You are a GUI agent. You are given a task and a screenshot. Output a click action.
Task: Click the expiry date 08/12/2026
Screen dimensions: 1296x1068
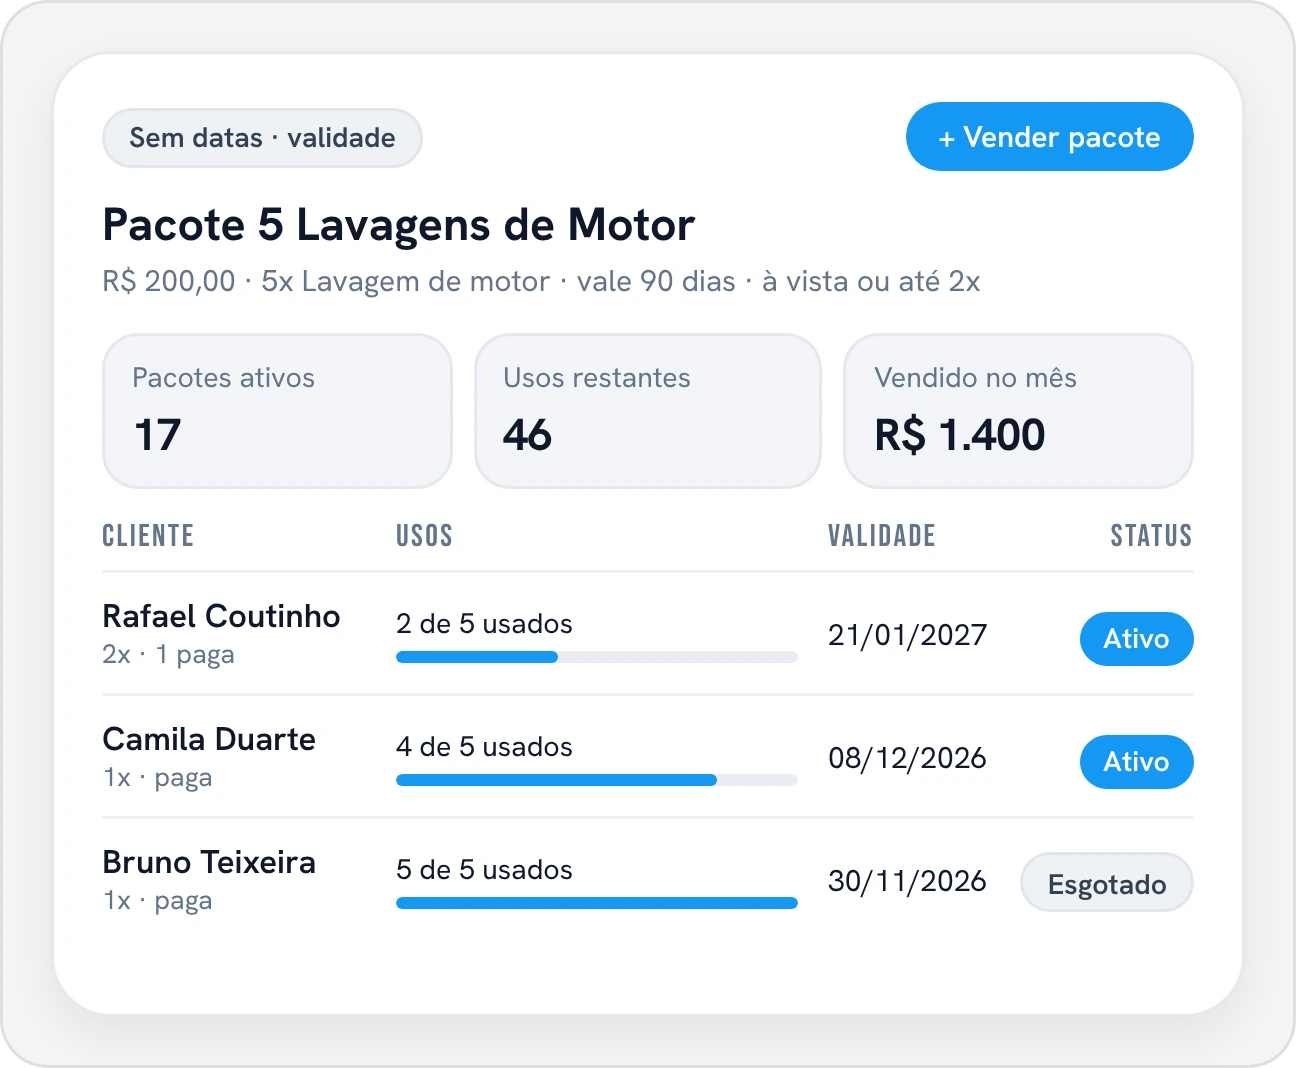coord(907,758)
